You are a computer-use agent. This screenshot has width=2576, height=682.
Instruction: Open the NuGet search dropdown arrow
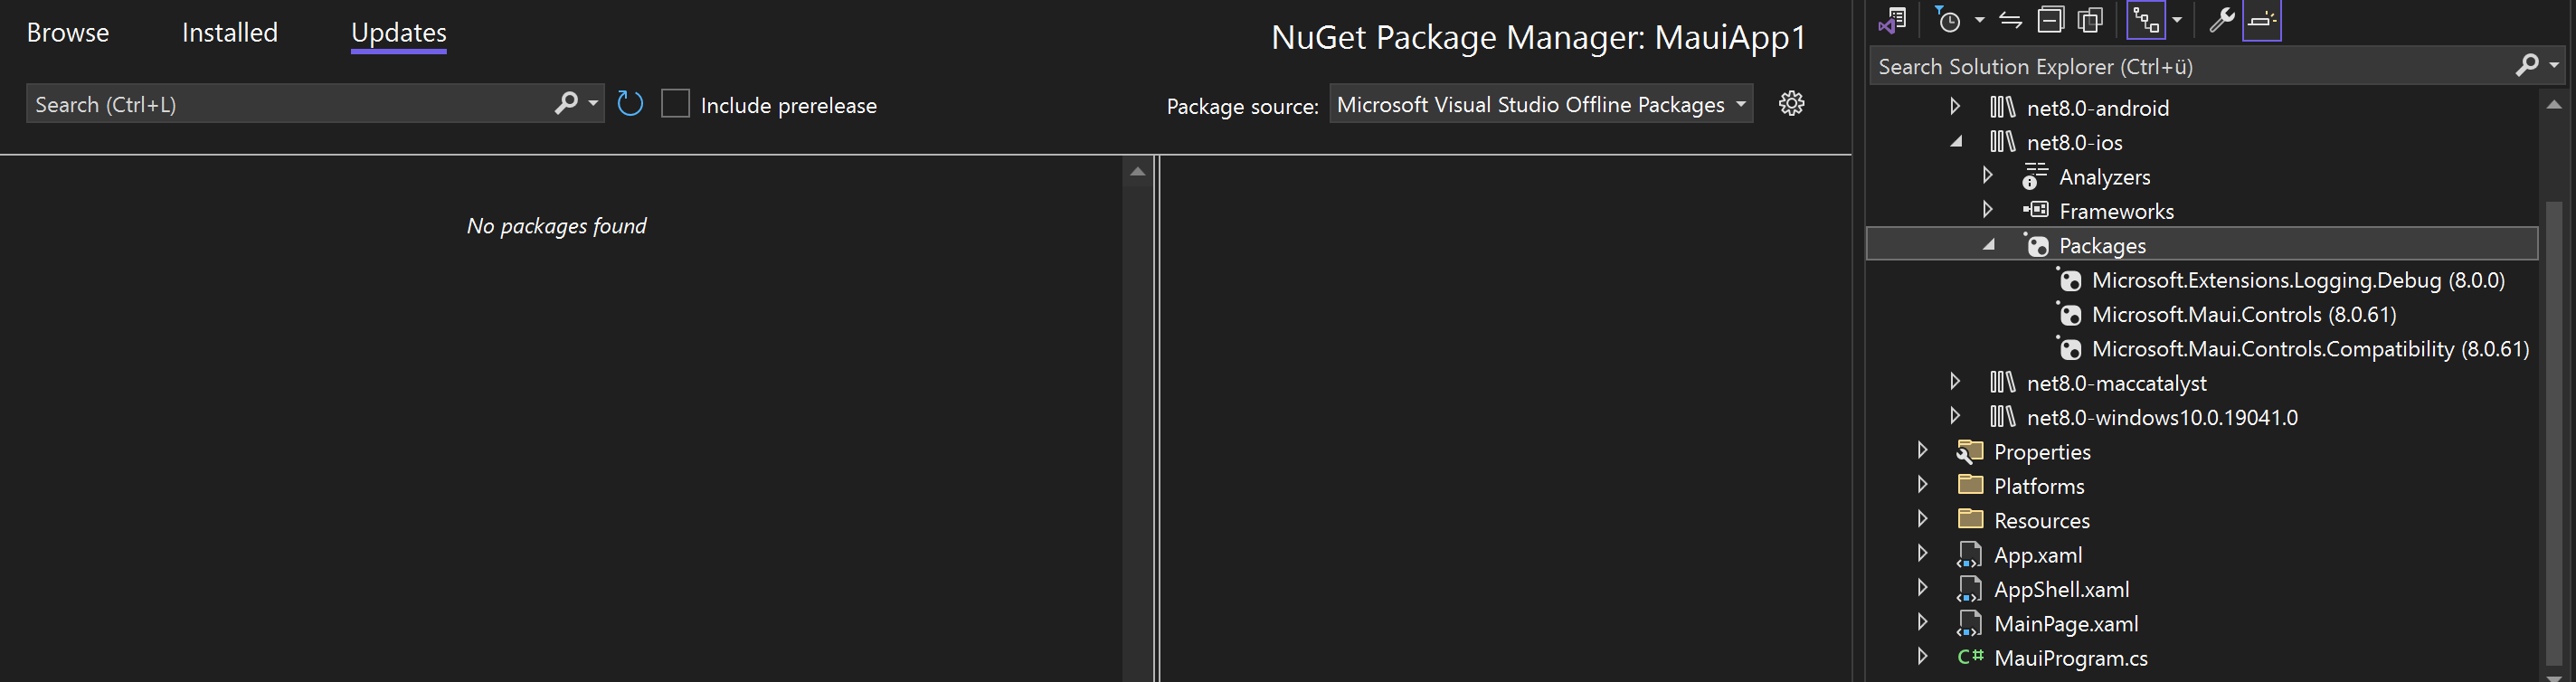(593, 103)
